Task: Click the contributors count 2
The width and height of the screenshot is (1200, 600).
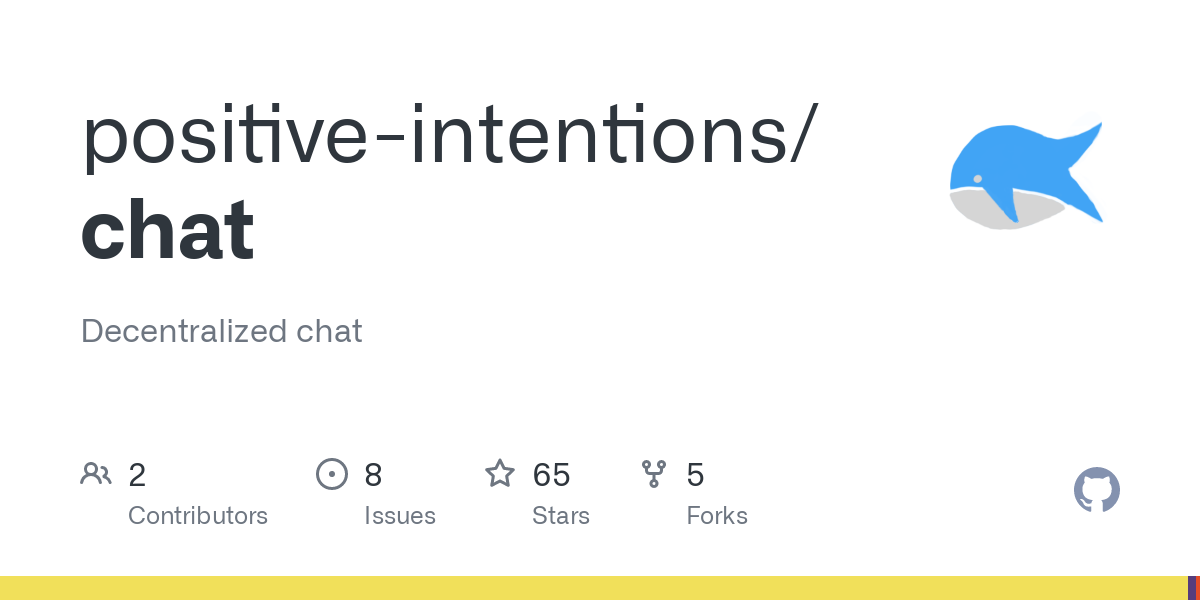Action: point(137,475)
